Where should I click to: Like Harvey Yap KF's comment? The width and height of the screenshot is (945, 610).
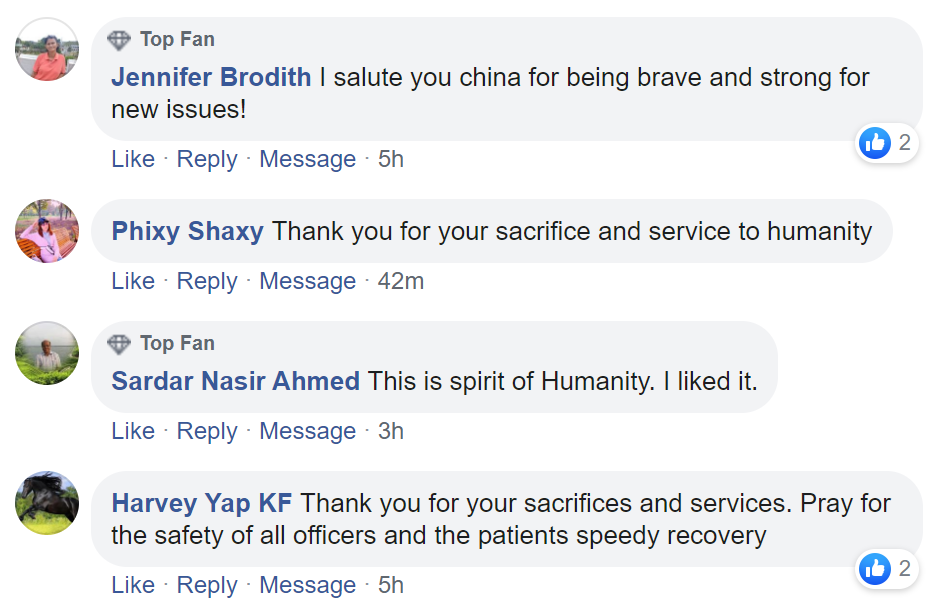(x=133, y=585)
